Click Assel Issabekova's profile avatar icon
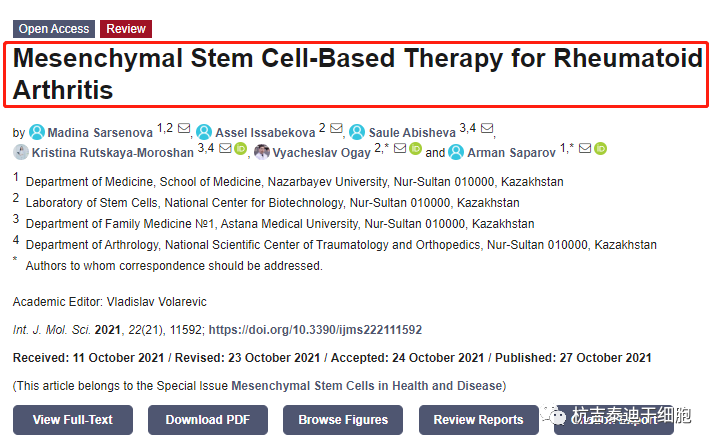This screenshot has width=714, height=446. click(204, 132)
